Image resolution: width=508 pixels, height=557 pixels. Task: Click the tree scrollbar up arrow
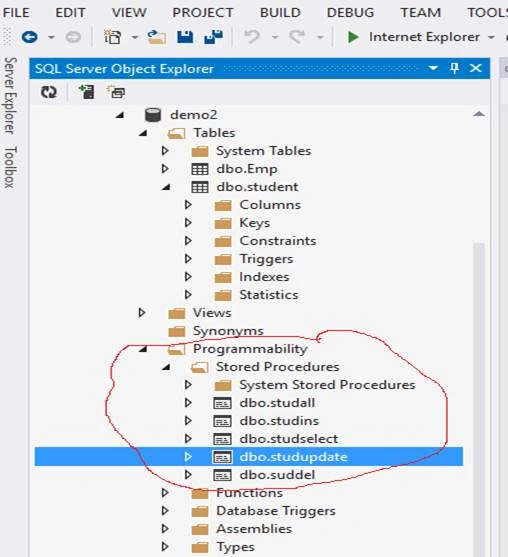click(x=479, y=114)
